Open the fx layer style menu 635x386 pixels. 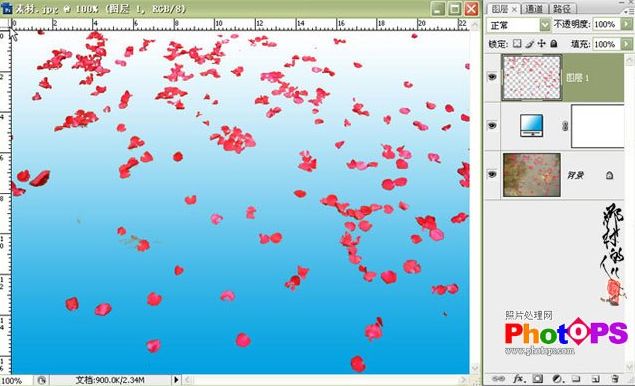tap(518, 379)
